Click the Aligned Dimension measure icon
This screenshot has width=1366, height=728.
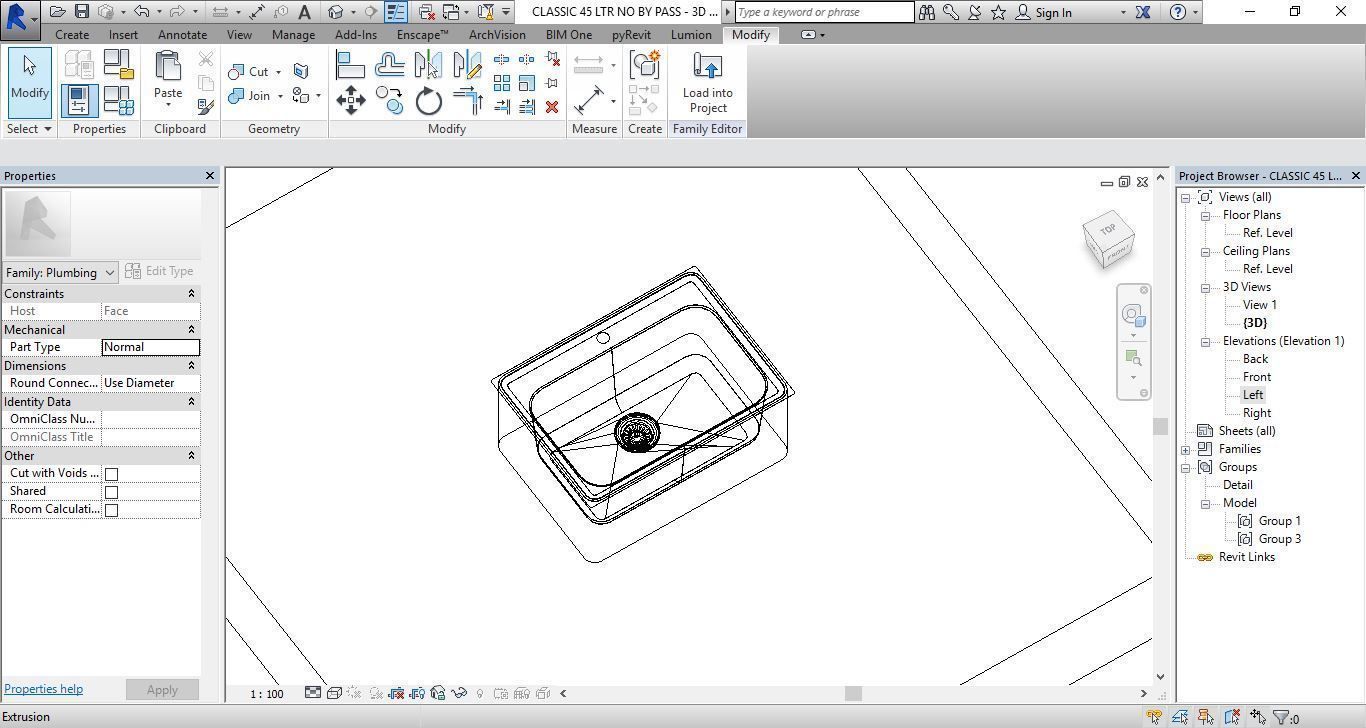(589, 100)
